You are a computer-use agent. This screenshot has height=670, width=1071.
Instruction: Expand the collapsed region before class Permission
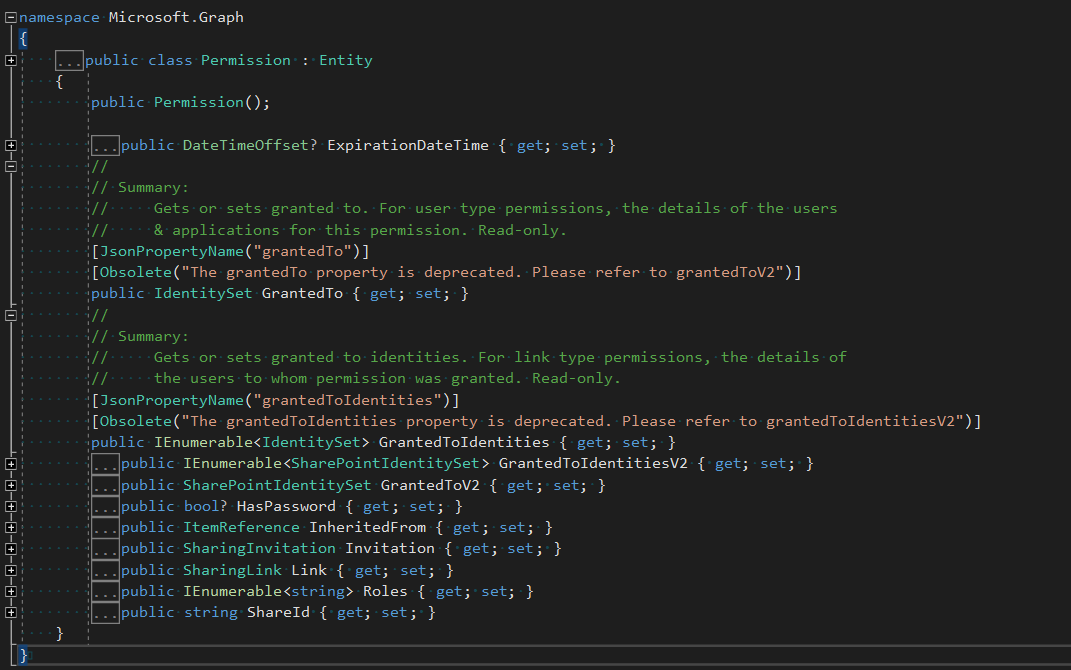pos(11,60)
